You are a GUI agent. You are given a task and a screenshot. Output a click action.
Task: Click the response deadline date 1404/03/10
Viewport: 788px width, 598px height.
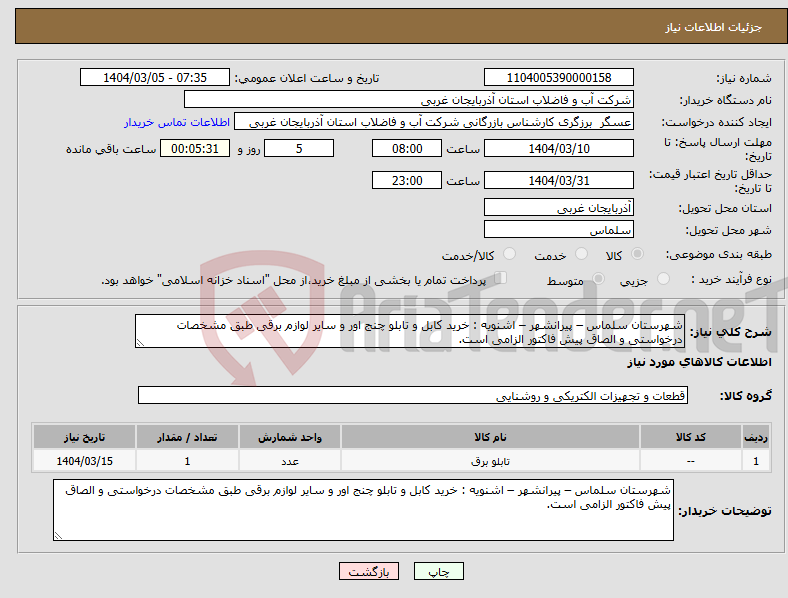click(x=558, y=148)
